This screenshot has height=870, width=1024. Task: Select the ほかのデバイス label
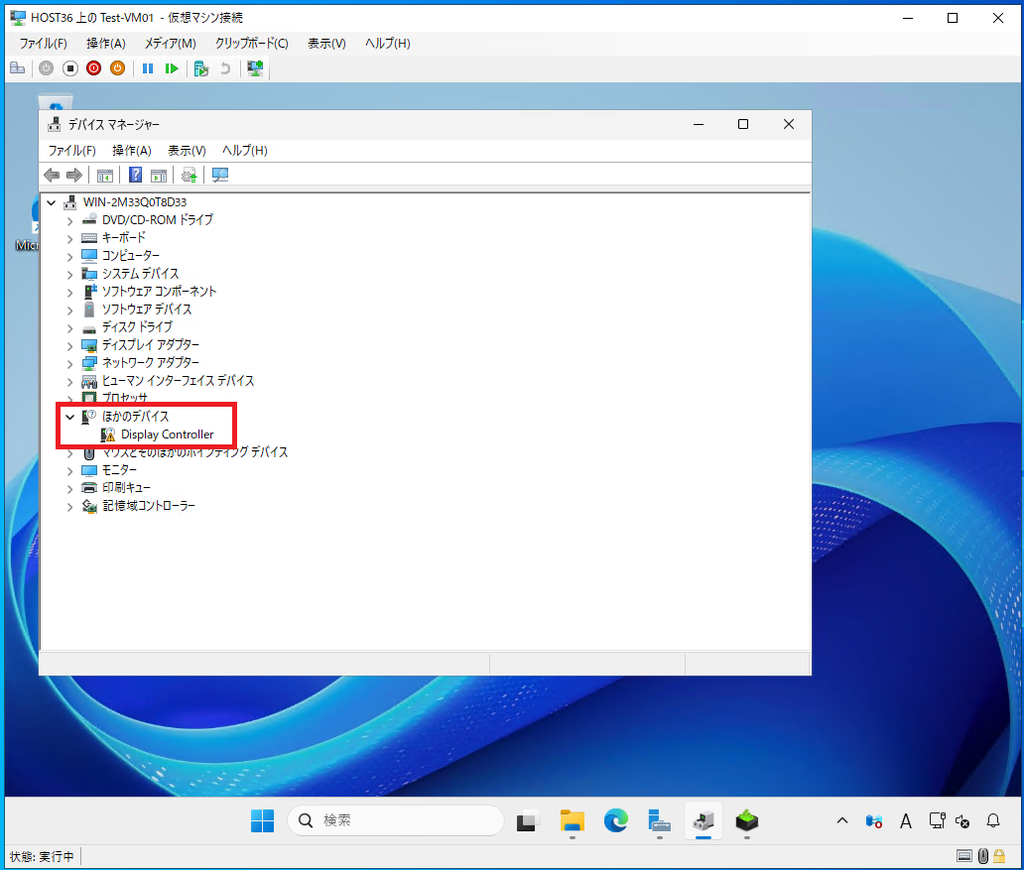click(x=135, y=416)
